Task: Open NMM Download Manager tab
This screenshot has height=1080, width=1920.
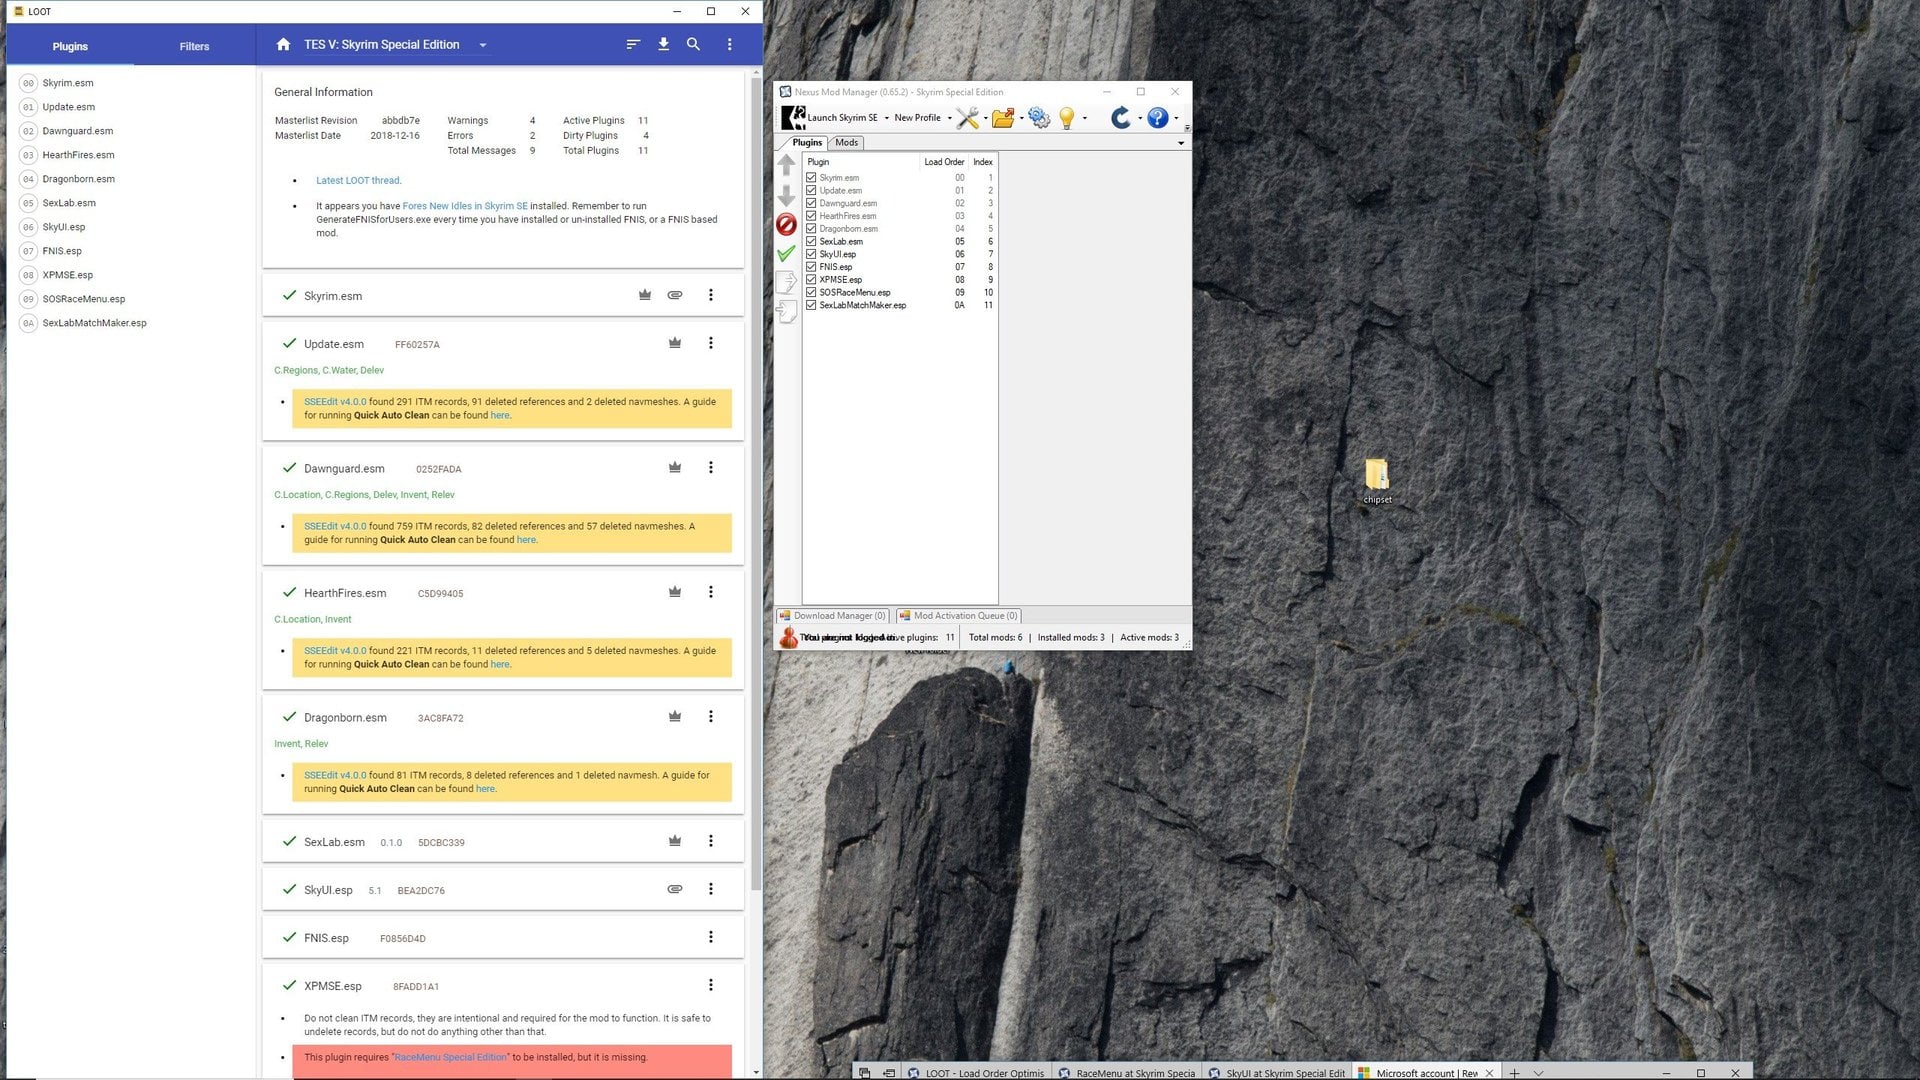Action: [x=833, y=616]
